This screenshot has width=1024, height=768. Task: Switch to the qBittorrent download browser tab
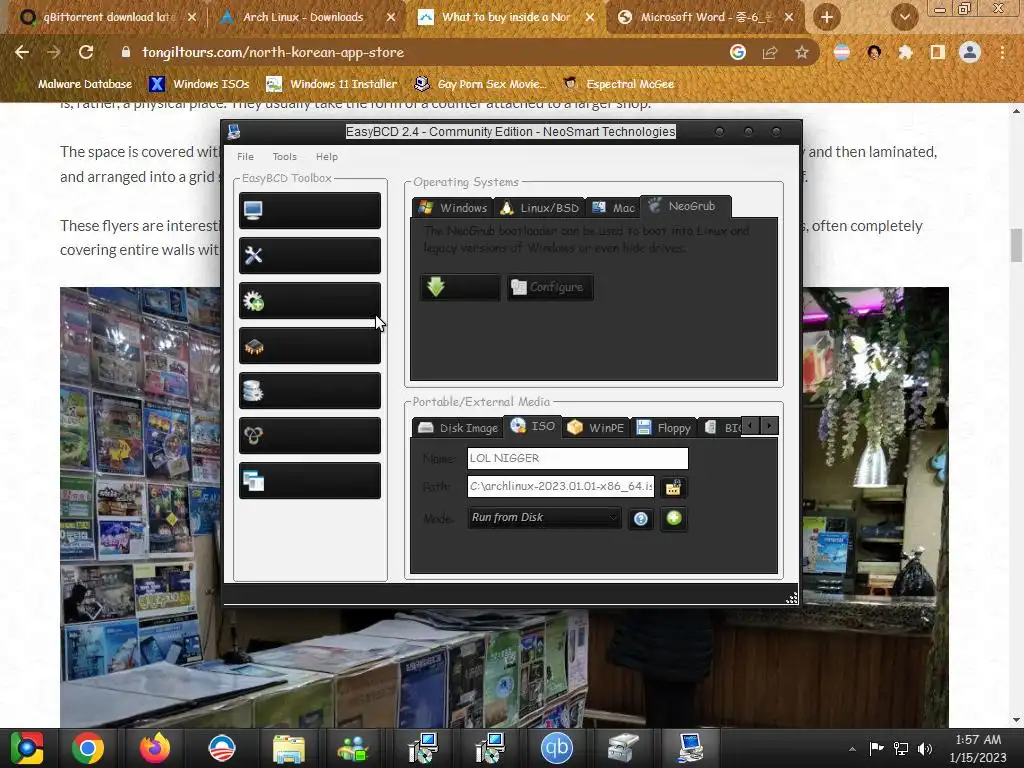(x=107, y=17)
